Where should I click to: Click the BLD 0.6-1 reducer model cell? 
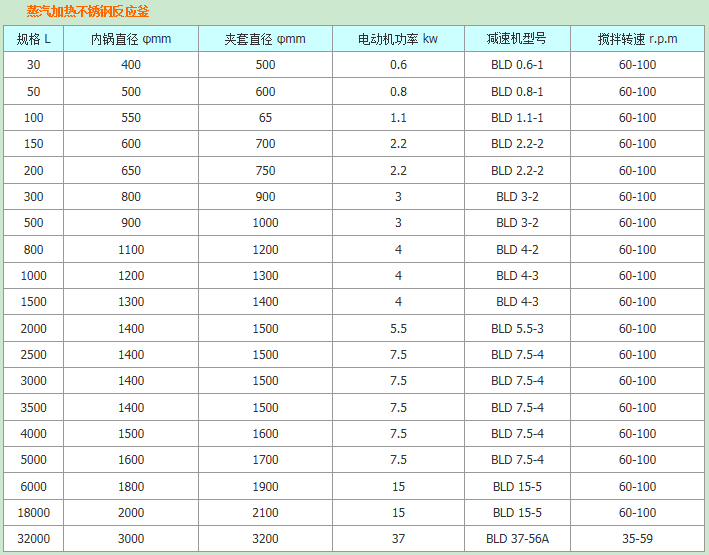click(x=517, y=65)
